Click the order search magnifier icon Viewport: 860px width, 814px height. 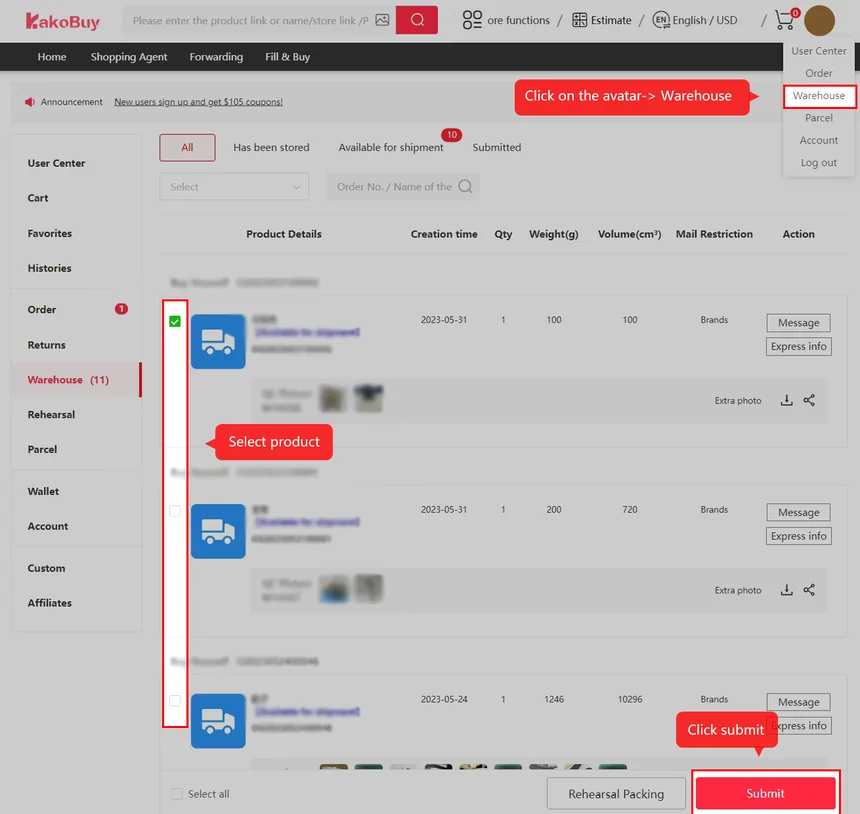coord(465,186)
